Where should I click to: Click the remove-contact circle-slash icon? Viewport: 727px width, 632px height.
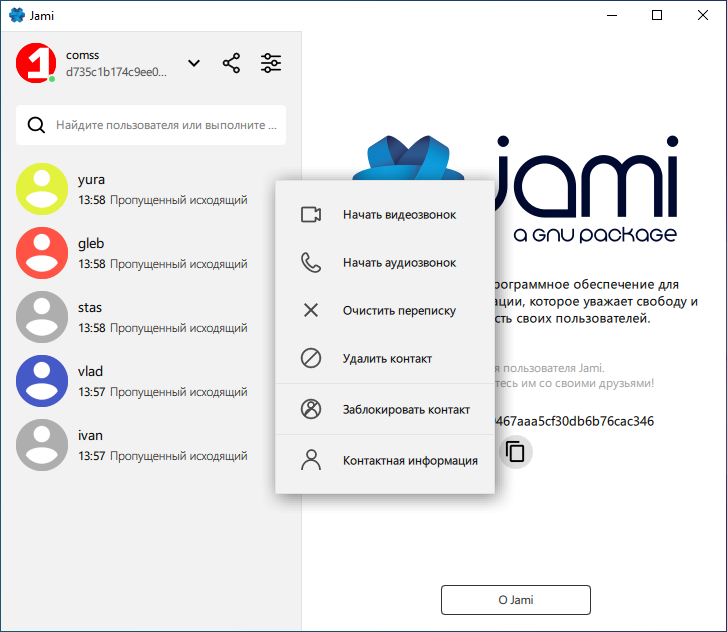[311, 358]
